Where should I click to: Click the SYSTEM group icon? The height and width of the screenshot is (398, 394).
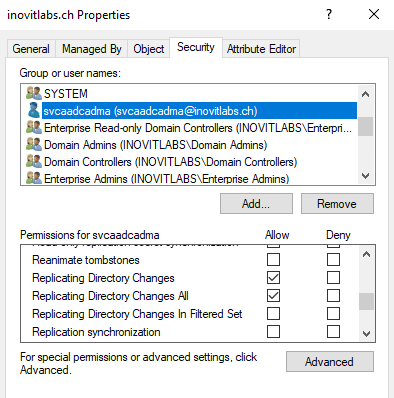click(x=34, y=93)
